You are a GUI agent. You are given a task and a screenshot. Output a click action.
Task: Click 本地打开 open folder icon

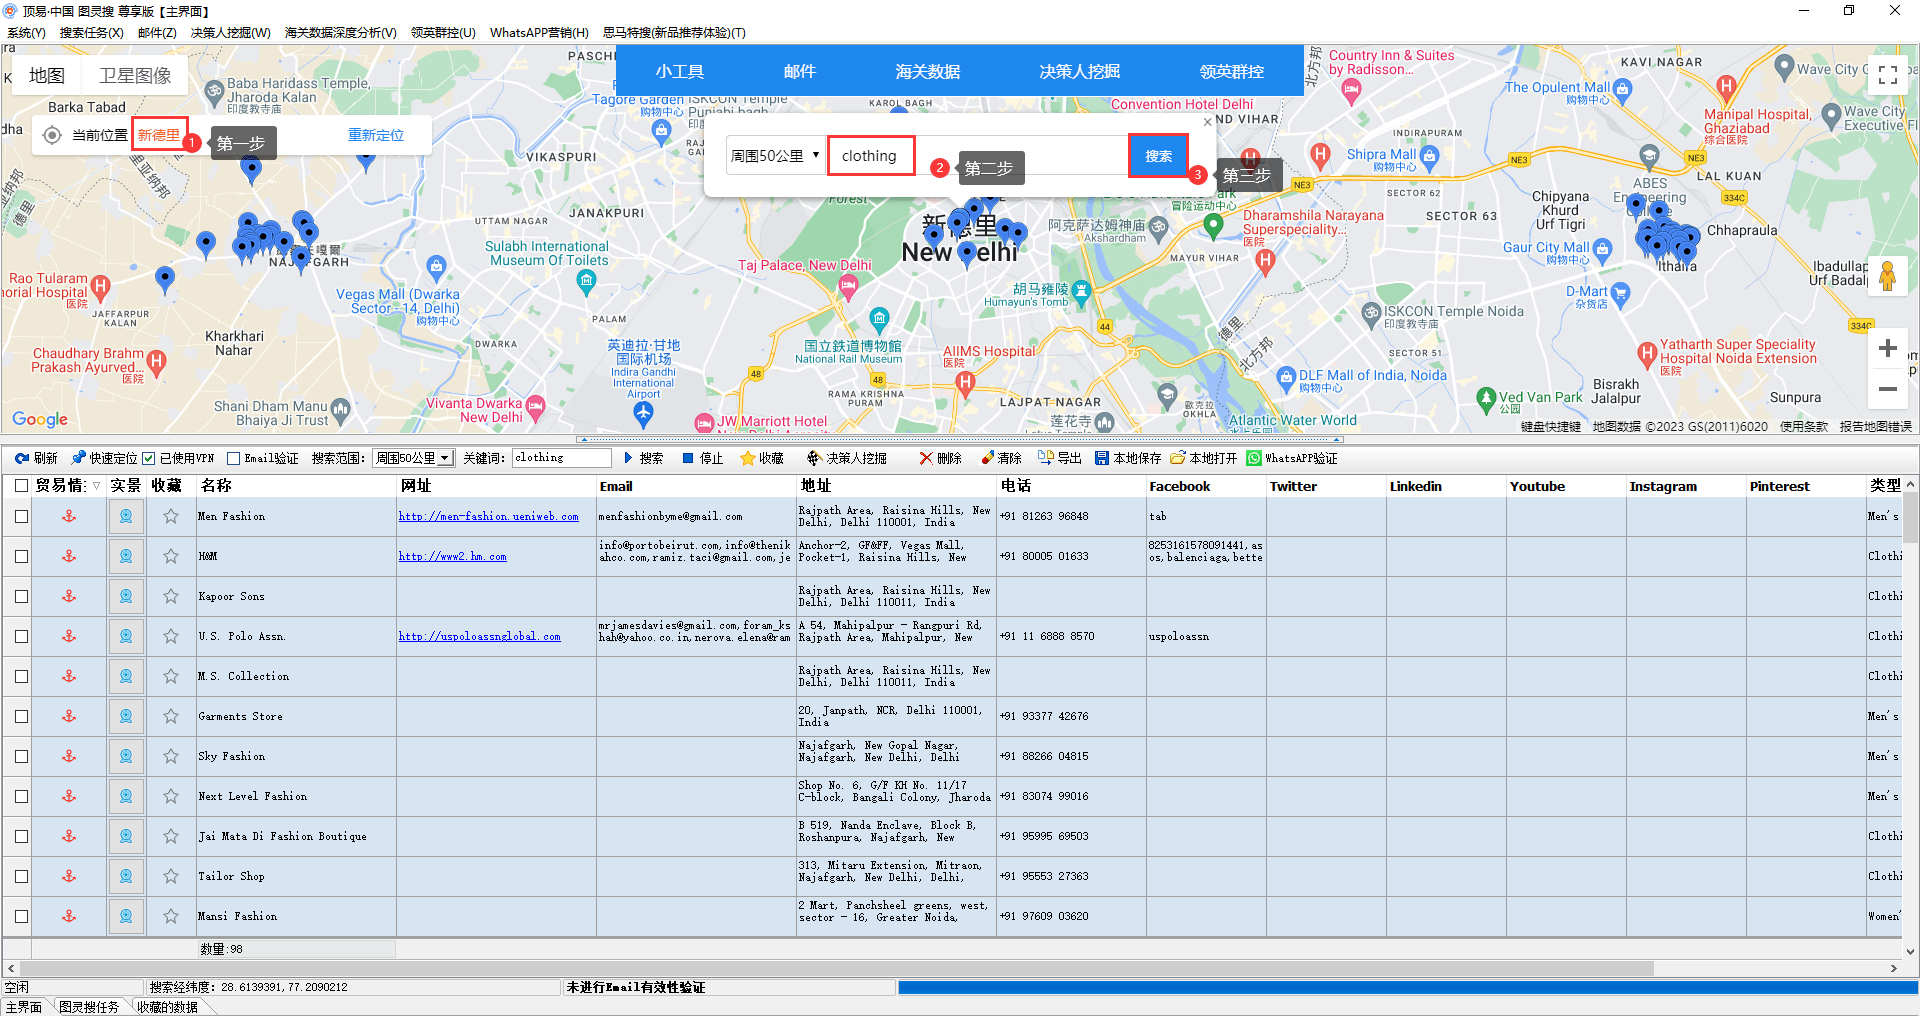(x=1178, y=458)
